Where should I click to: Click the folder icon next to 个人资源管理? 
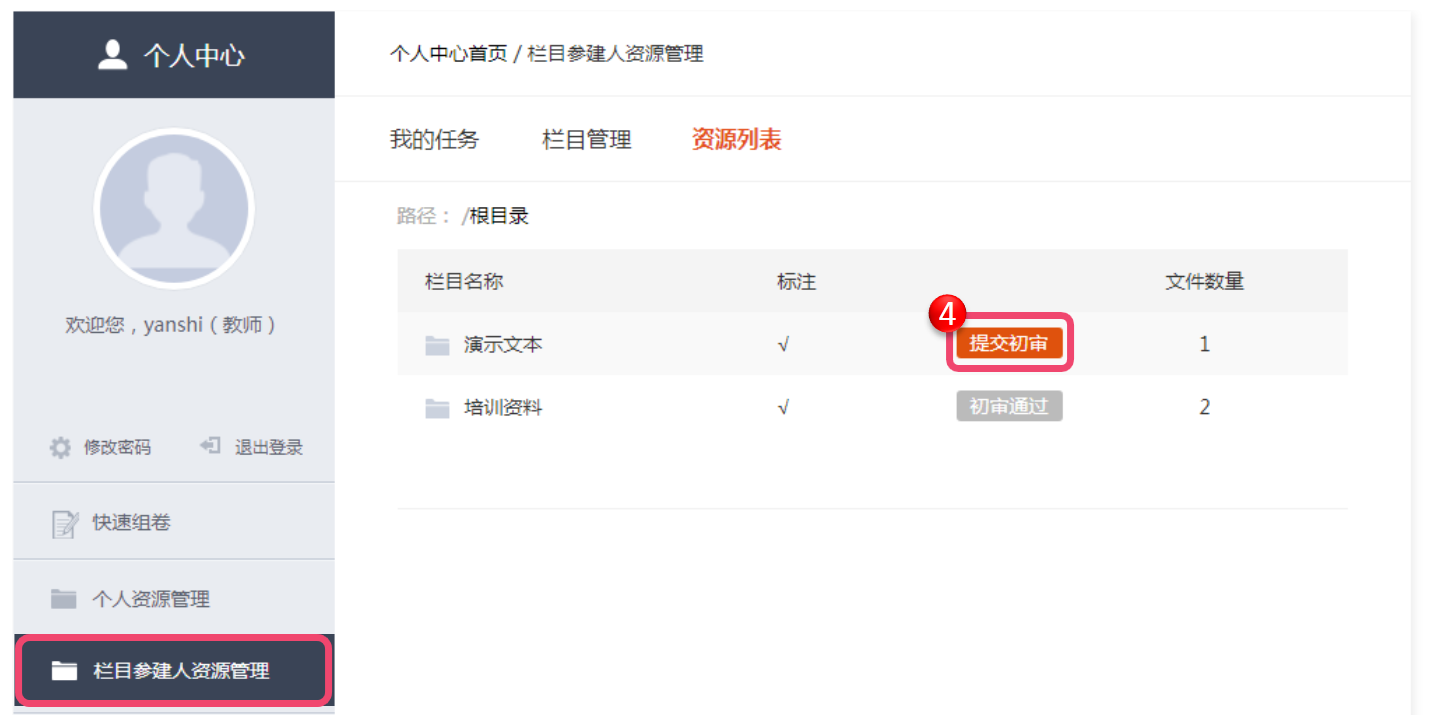coord(64,599)
